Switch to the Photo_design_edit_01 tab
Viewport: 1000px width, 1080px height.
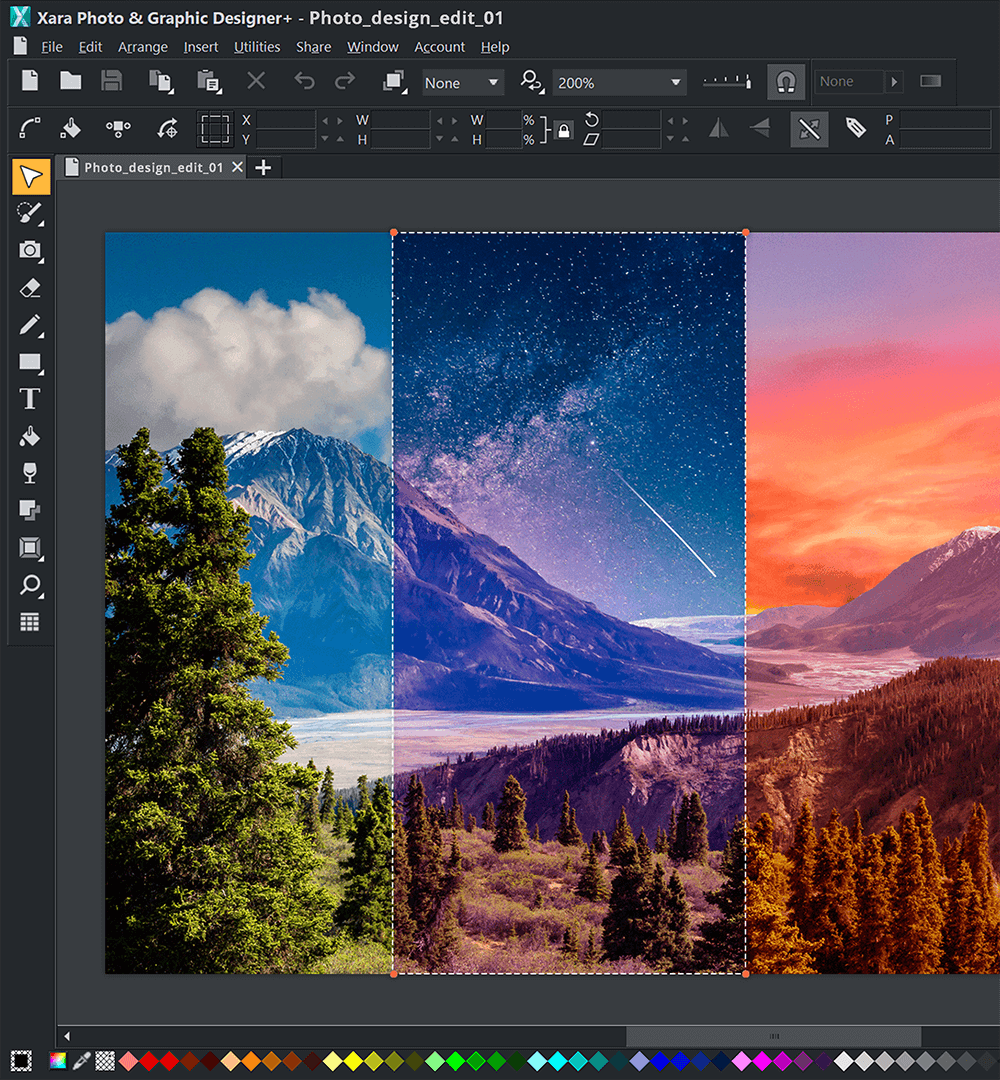point(155,167)
